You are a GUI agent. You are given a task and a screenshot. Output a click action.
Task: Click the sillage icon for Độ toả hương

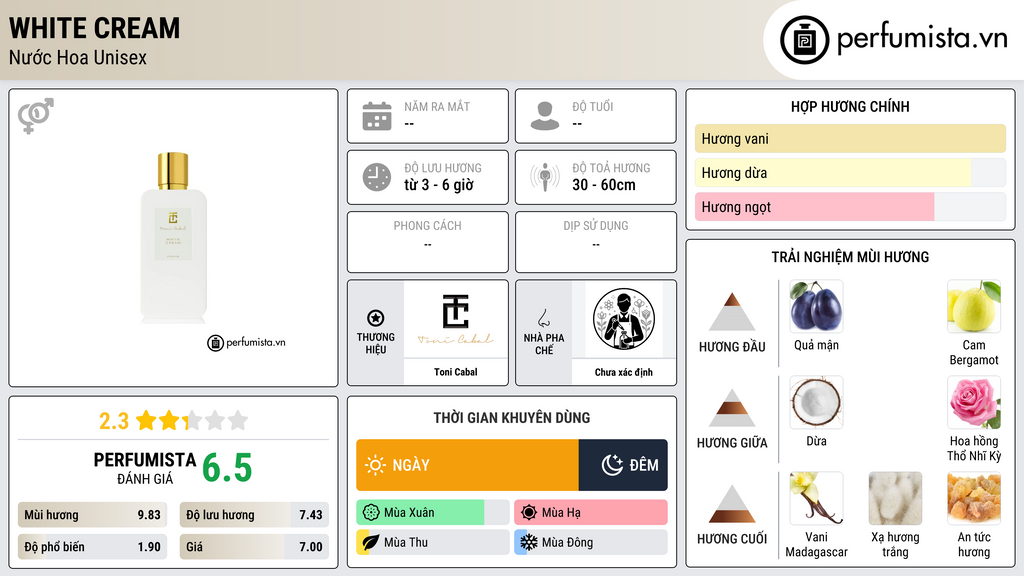pyautogui.click(x=545, y=177)
